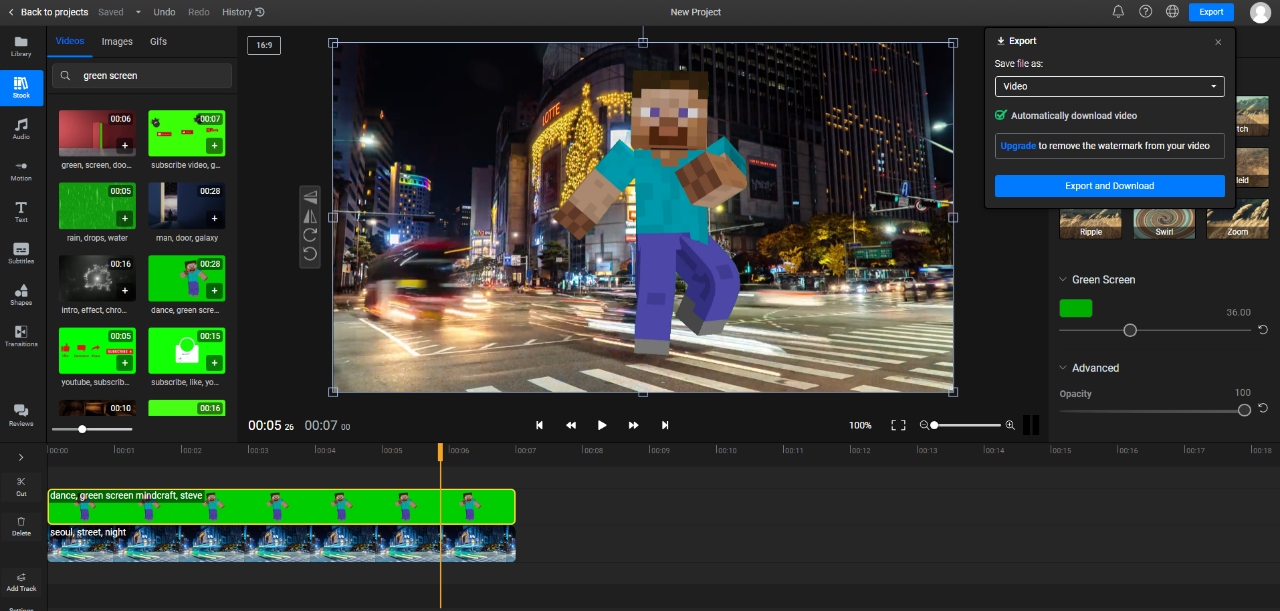The image size is (1280, 611).
Task: Toggle Automatically download video checkbox
Action: tap(1001, 115)
